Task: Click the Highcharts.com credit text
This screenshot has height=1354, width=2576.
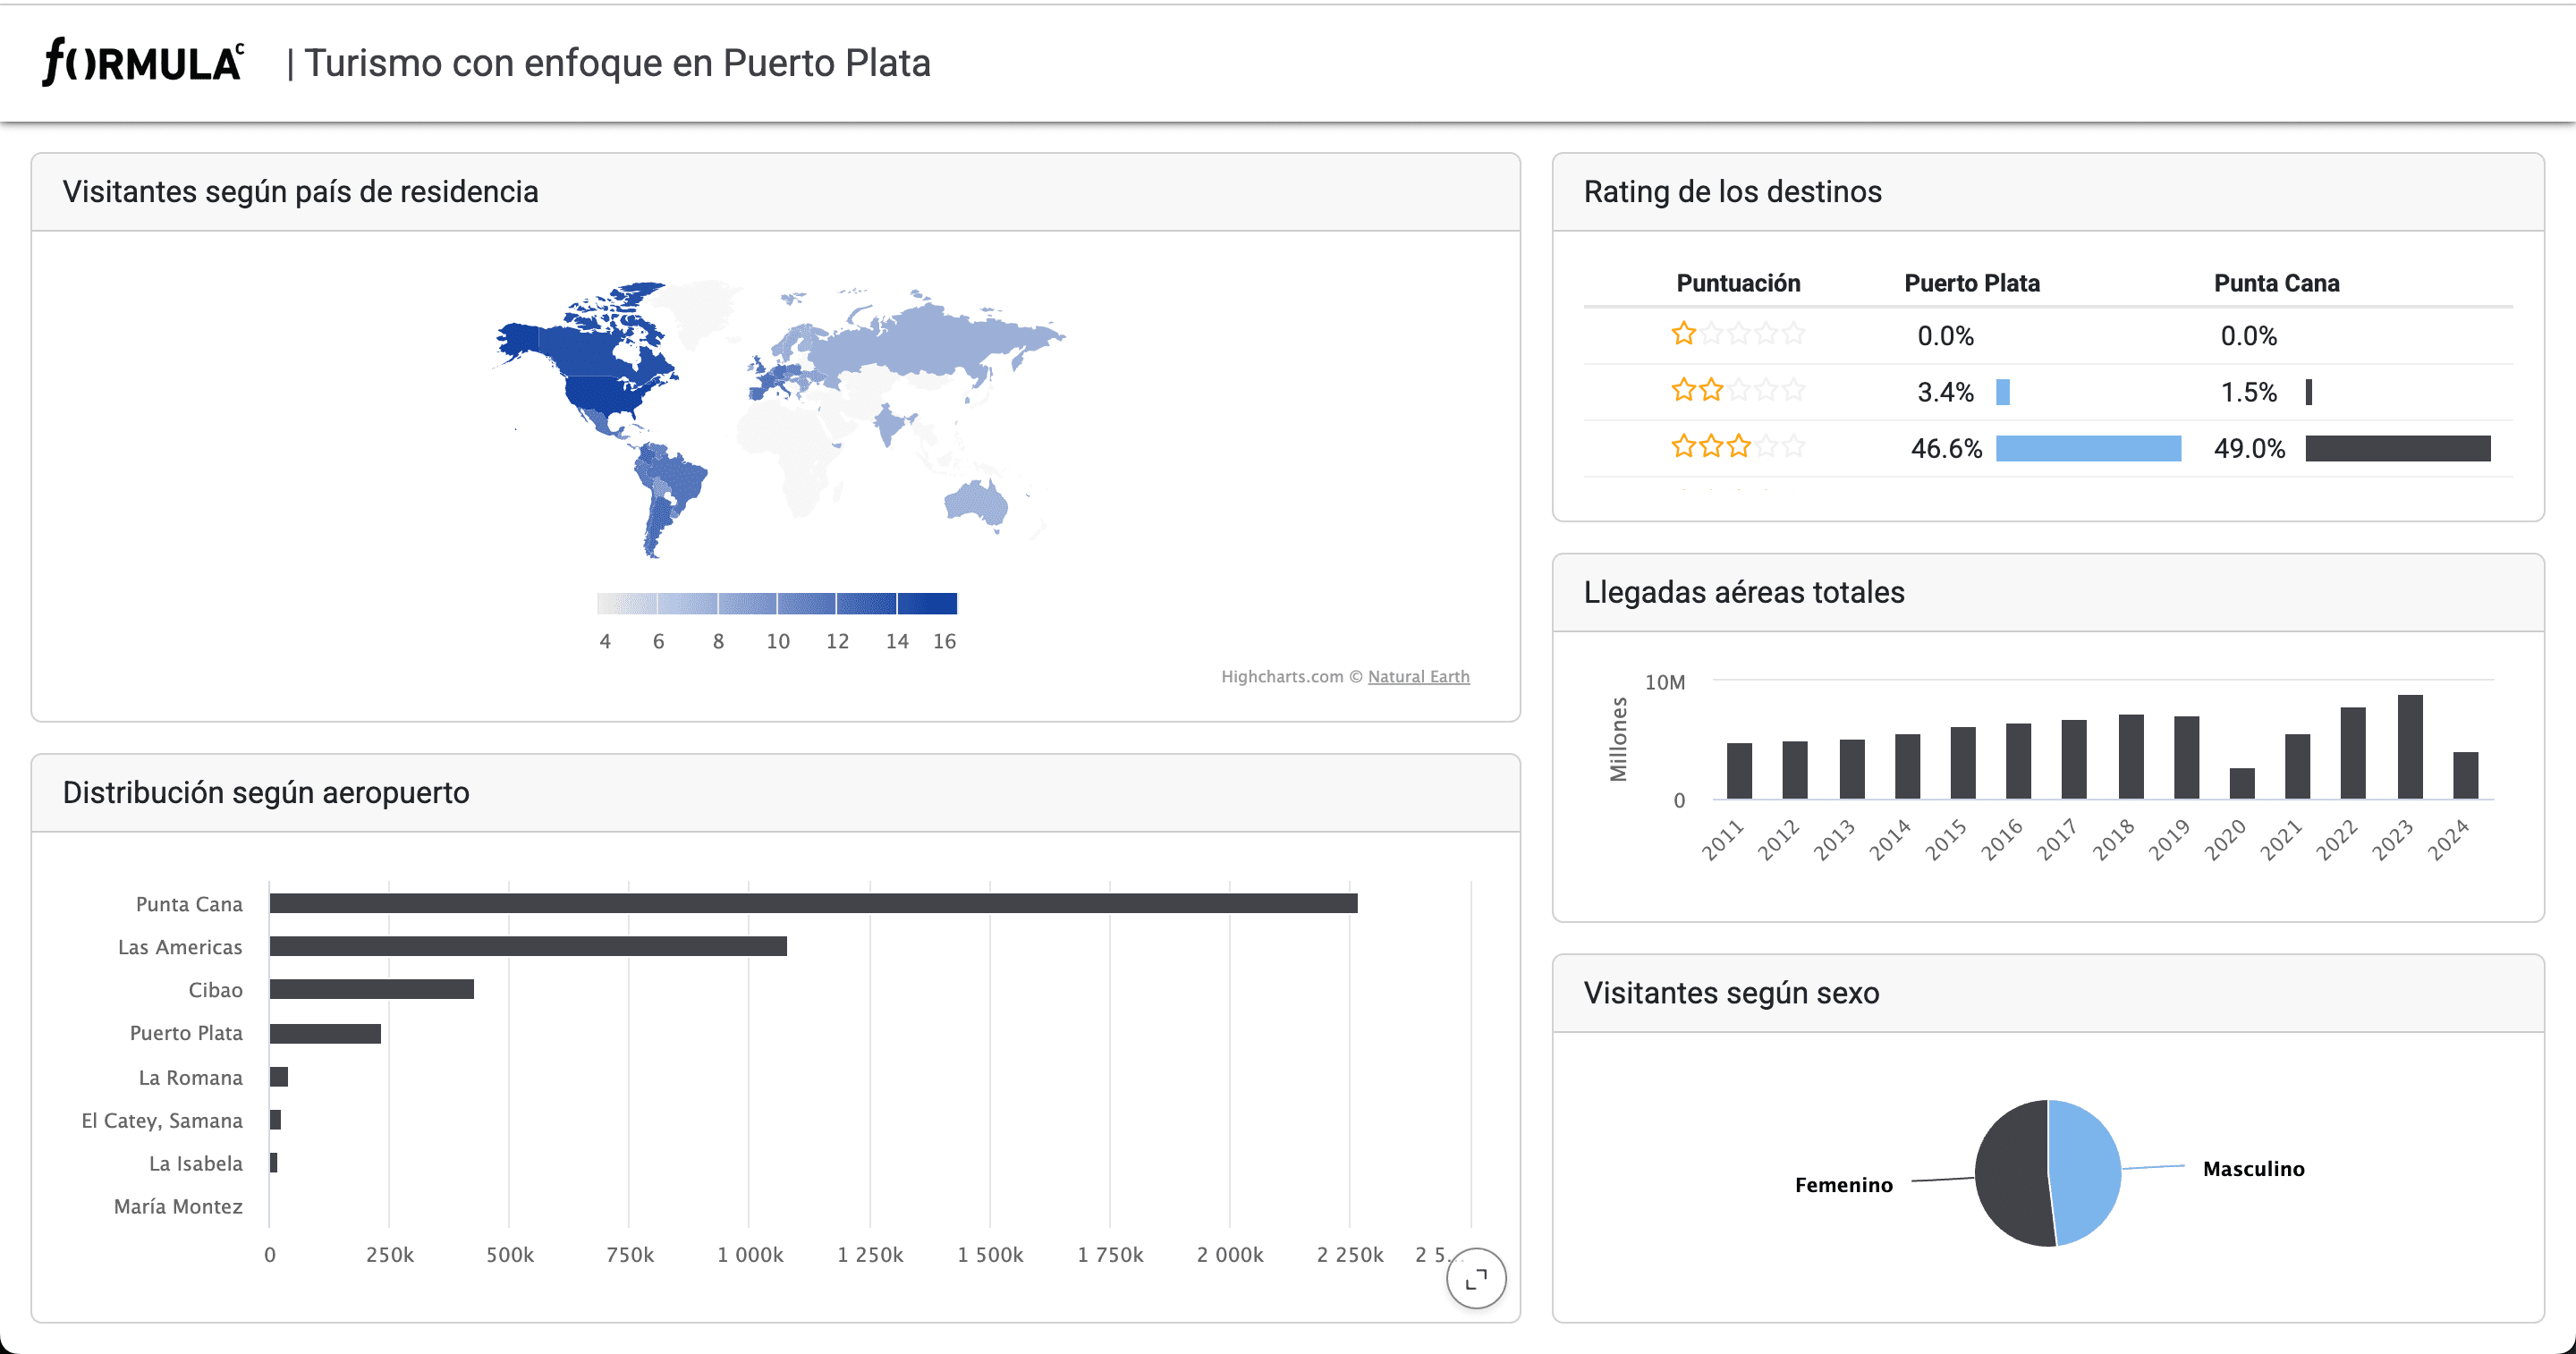Action: point(1282,676)
